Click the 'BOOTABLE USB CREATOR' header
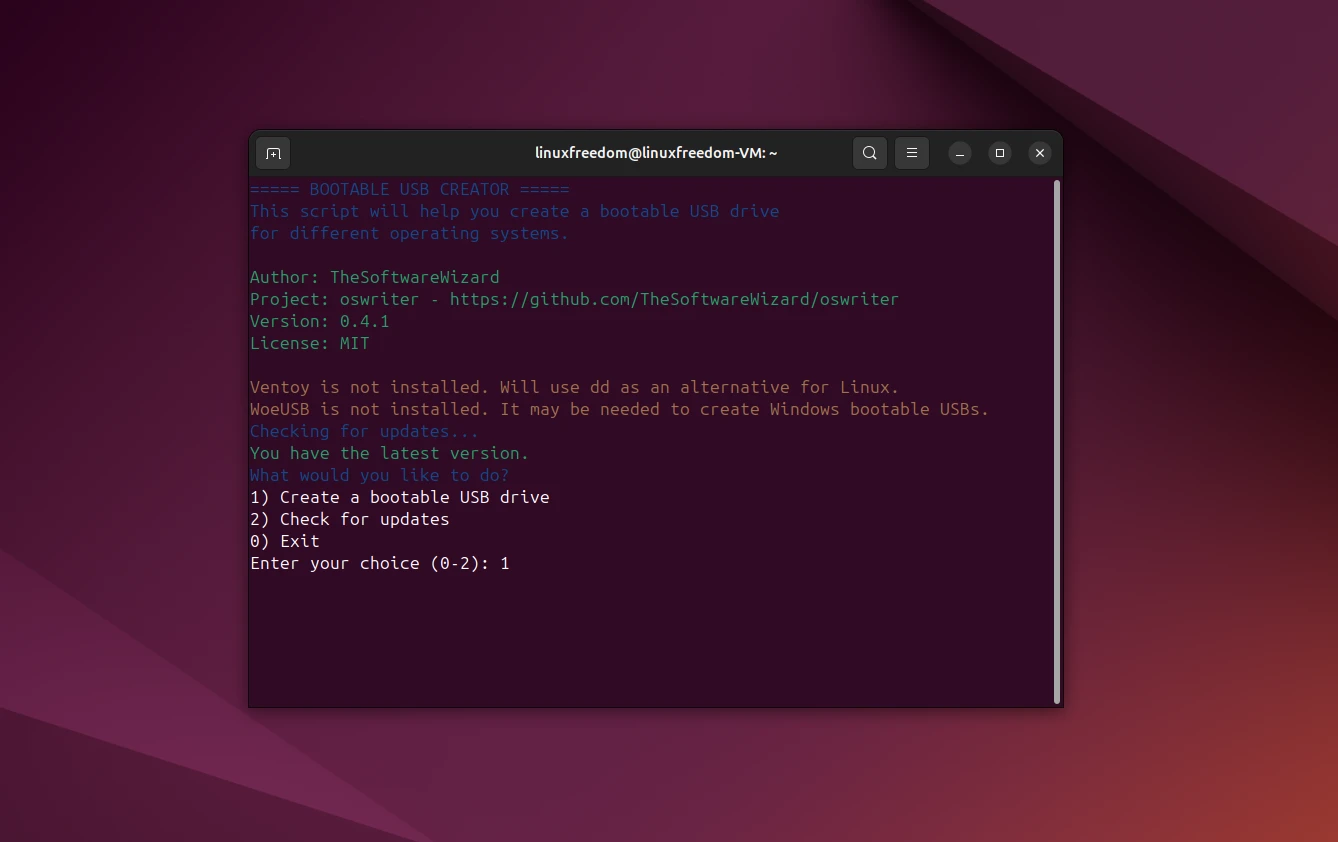 coord(410,189)
